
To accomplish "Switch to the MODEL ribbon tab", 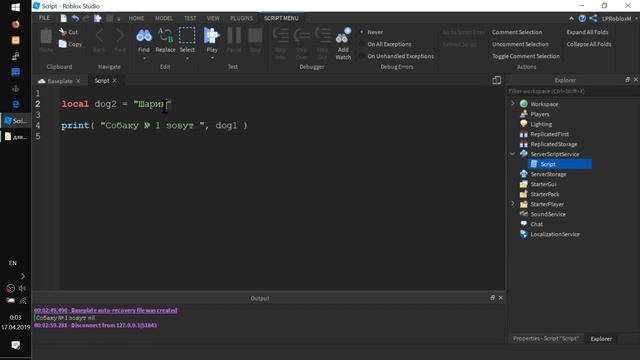I will coord(164,18).
